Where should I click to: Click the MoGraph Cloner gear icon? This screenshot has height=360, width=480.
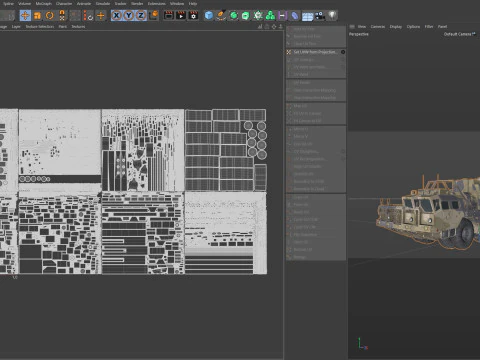tap(258, 16)
